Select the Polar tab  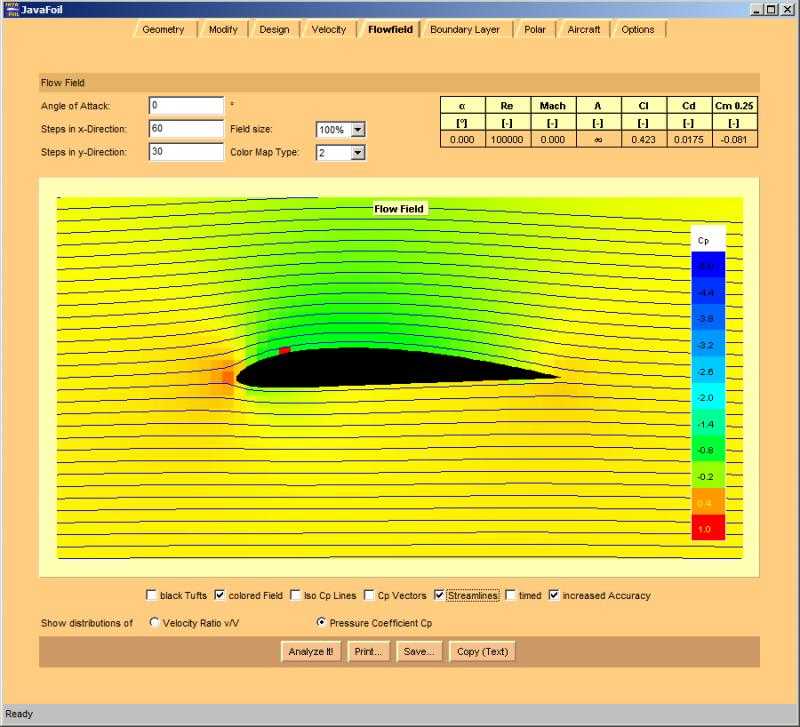coord(535,29)
